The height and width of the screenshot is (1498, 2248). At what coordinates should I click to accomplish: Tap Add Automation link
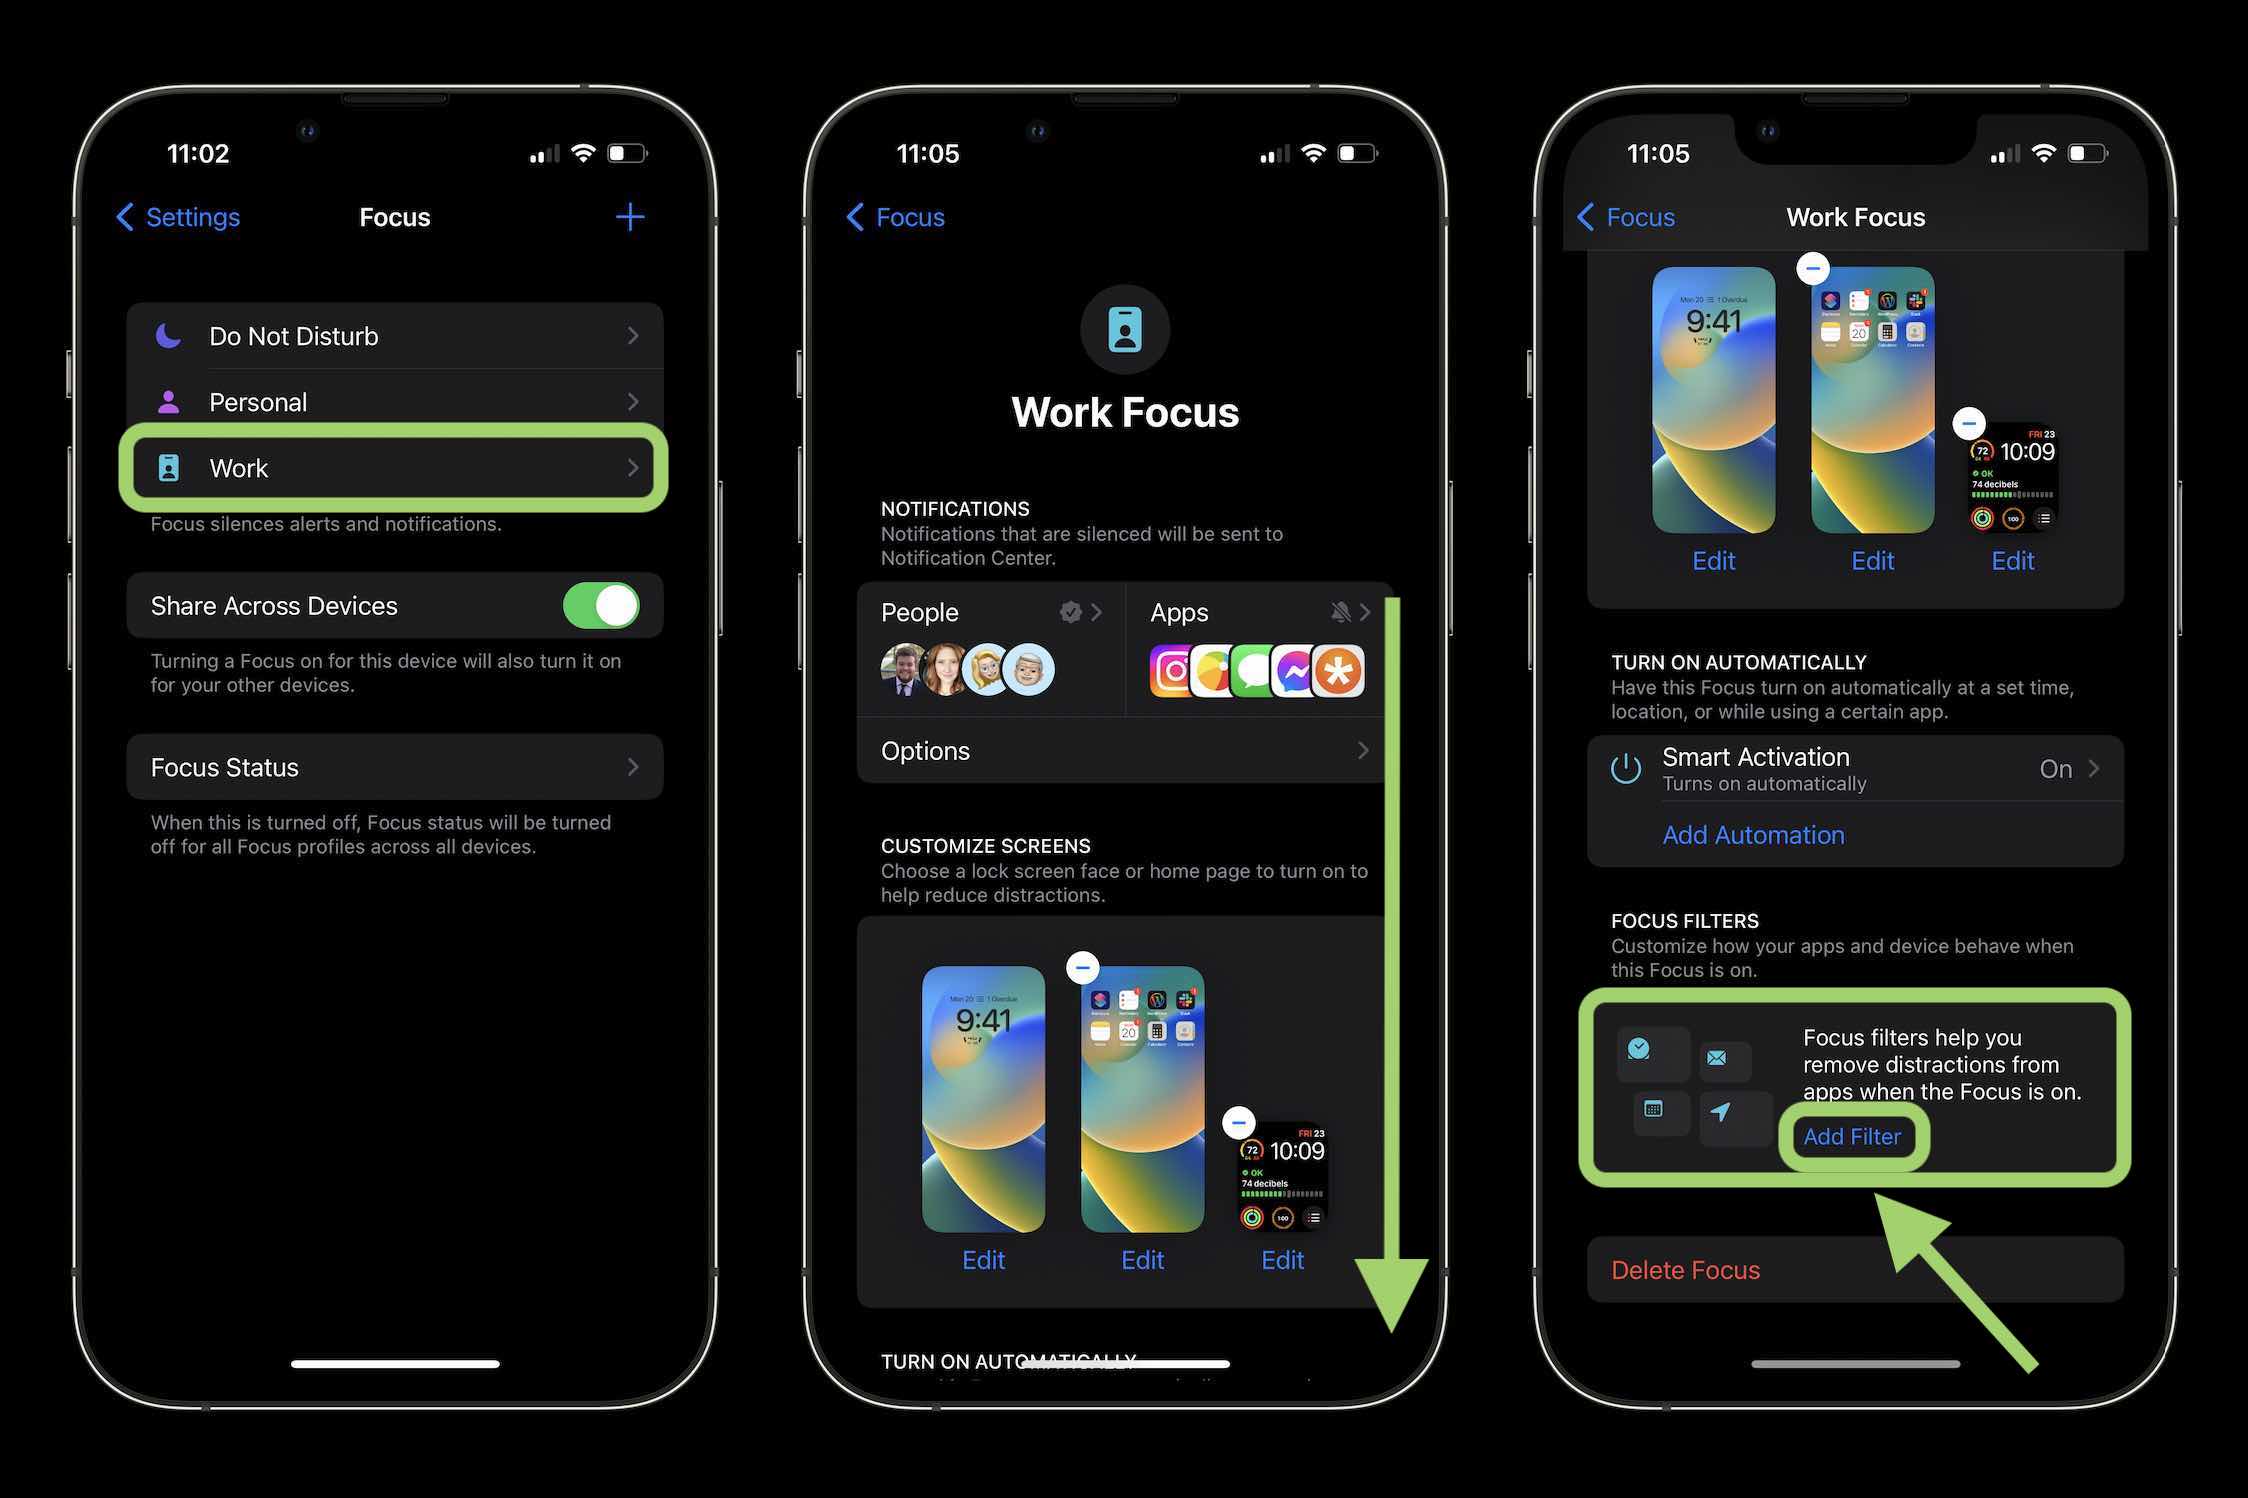tap(1752, 833)
